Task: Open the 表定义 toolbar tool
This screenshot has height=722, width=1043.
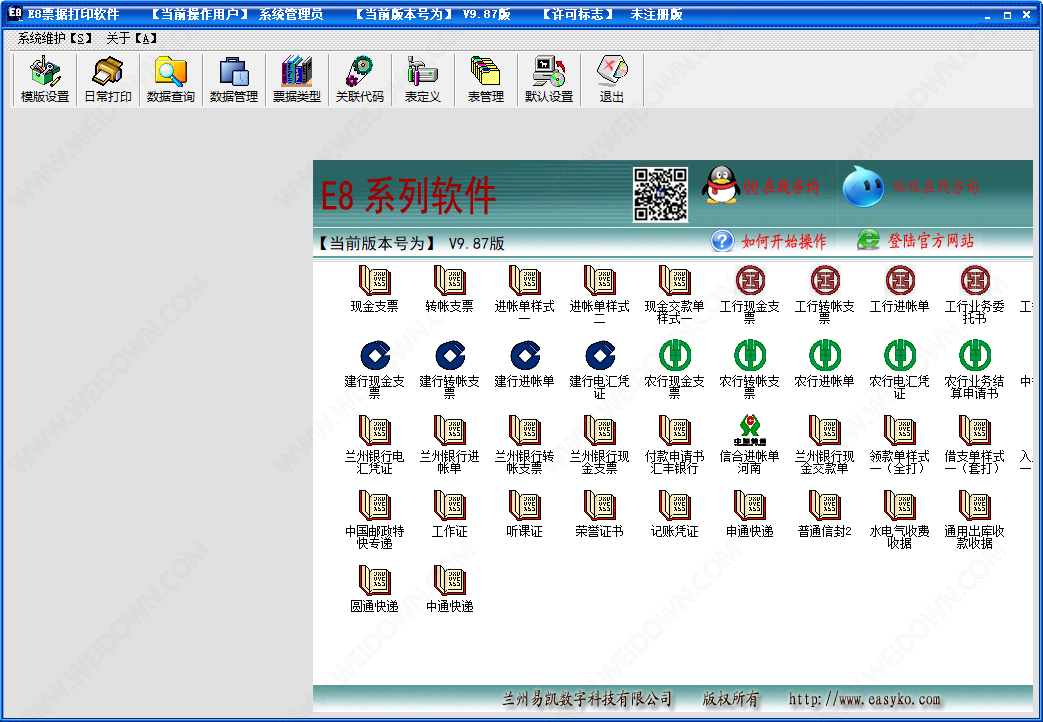Action: point(422,80)
